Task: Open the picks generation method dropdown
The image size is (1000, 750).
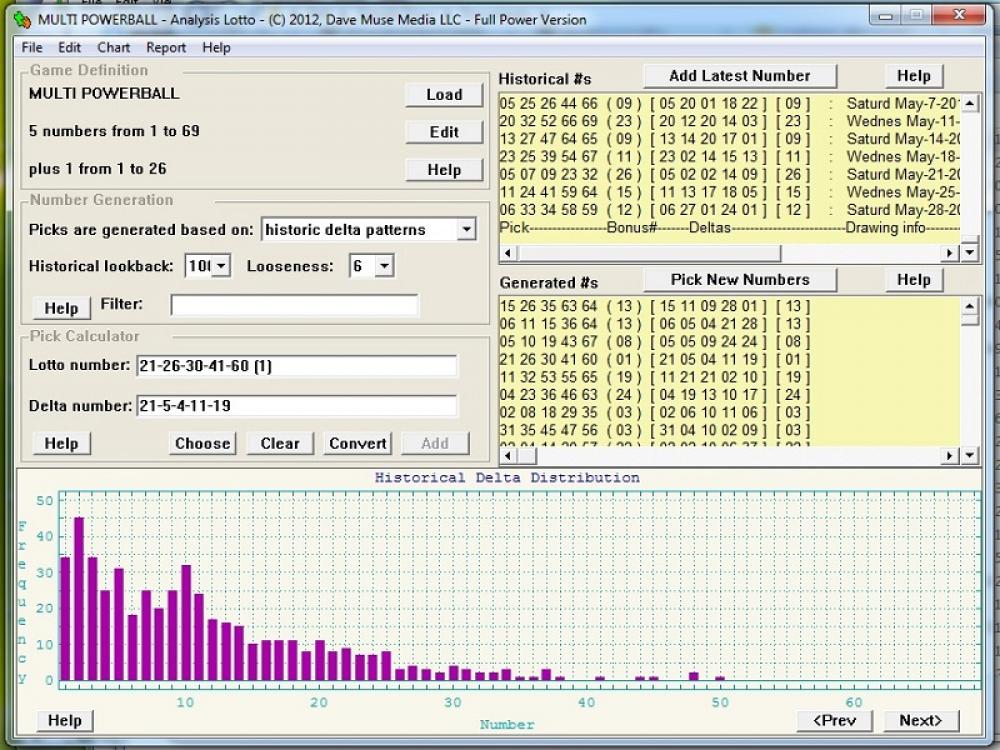Action: [x=465, y=229]
